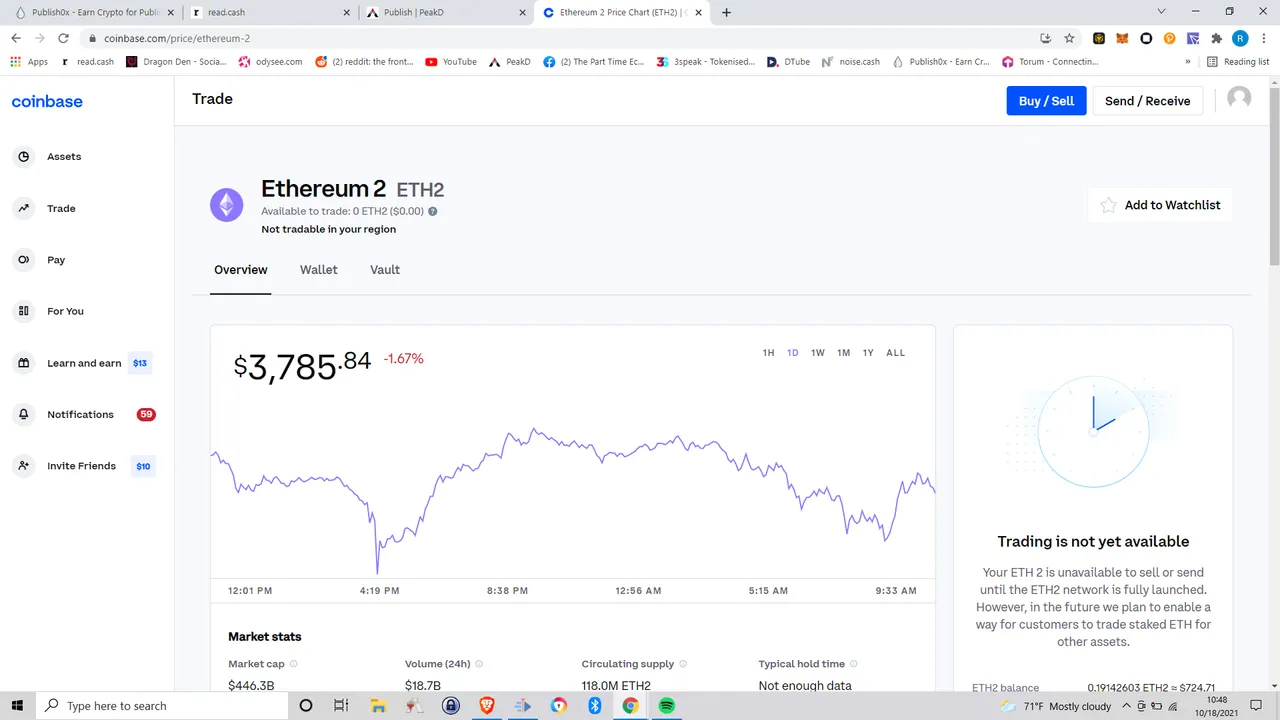Screen dimensions: 1280x720
Task: Switch to the Wallet tab
Action: coord(319,270)
